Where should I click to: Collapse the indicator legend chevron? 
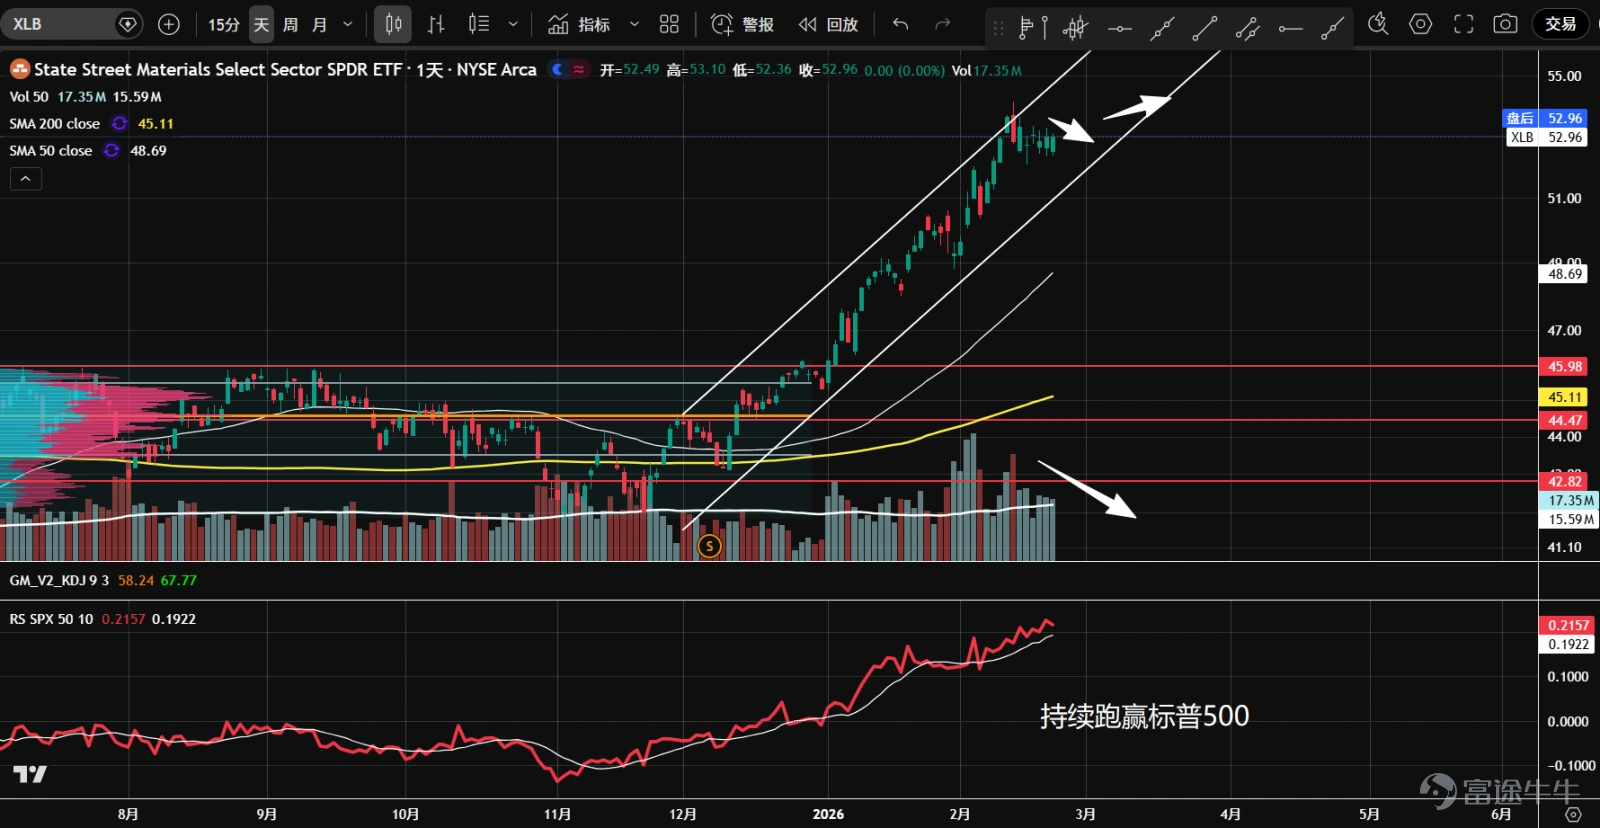pyautogui.click(x=26, y=179)
